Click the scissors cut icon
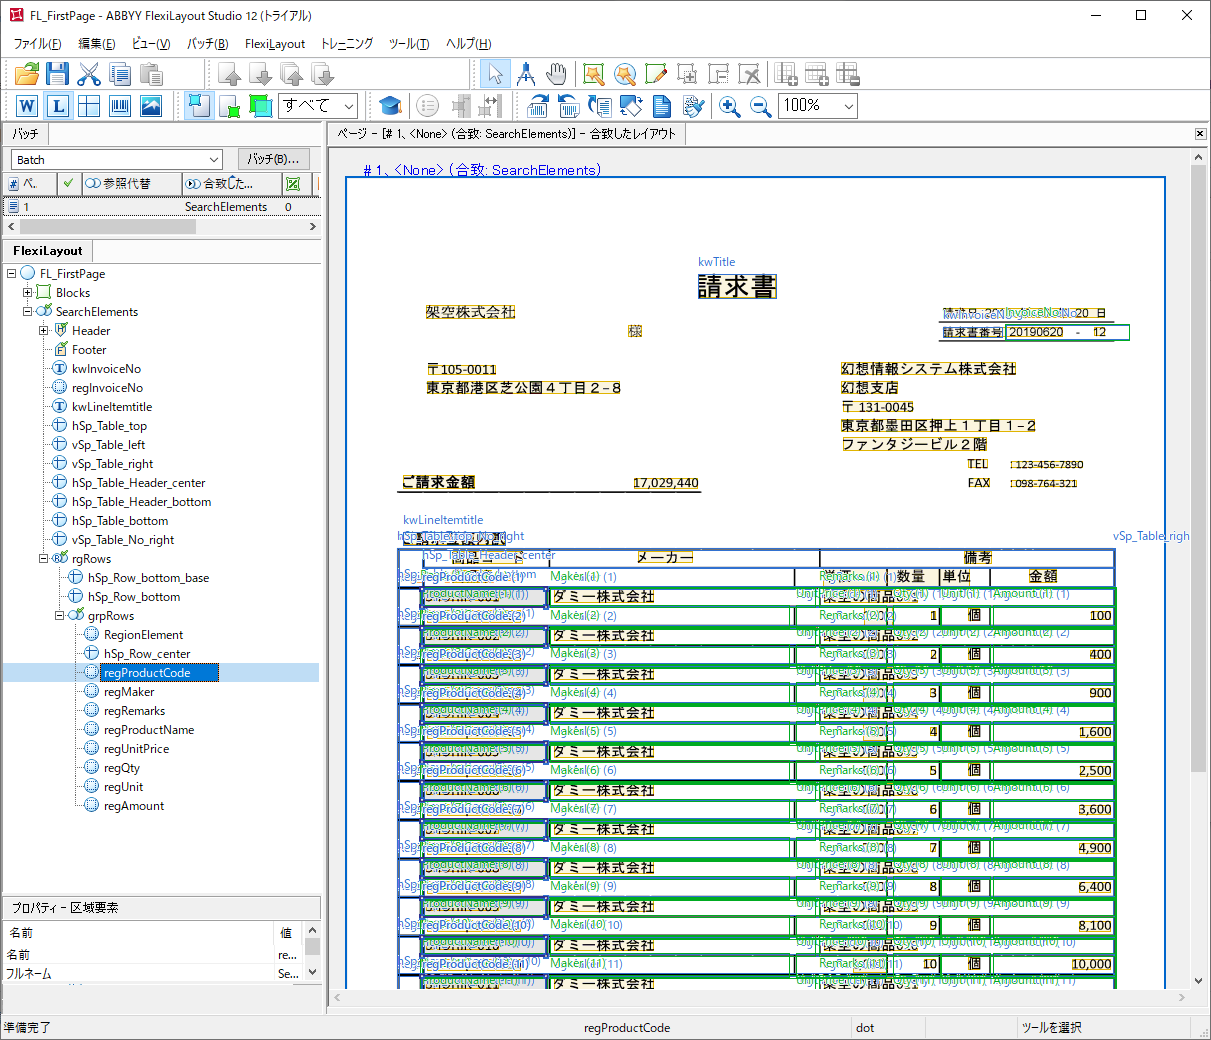The width and height of the screenshot is (1211, 1040). click(x=89, y=74)
